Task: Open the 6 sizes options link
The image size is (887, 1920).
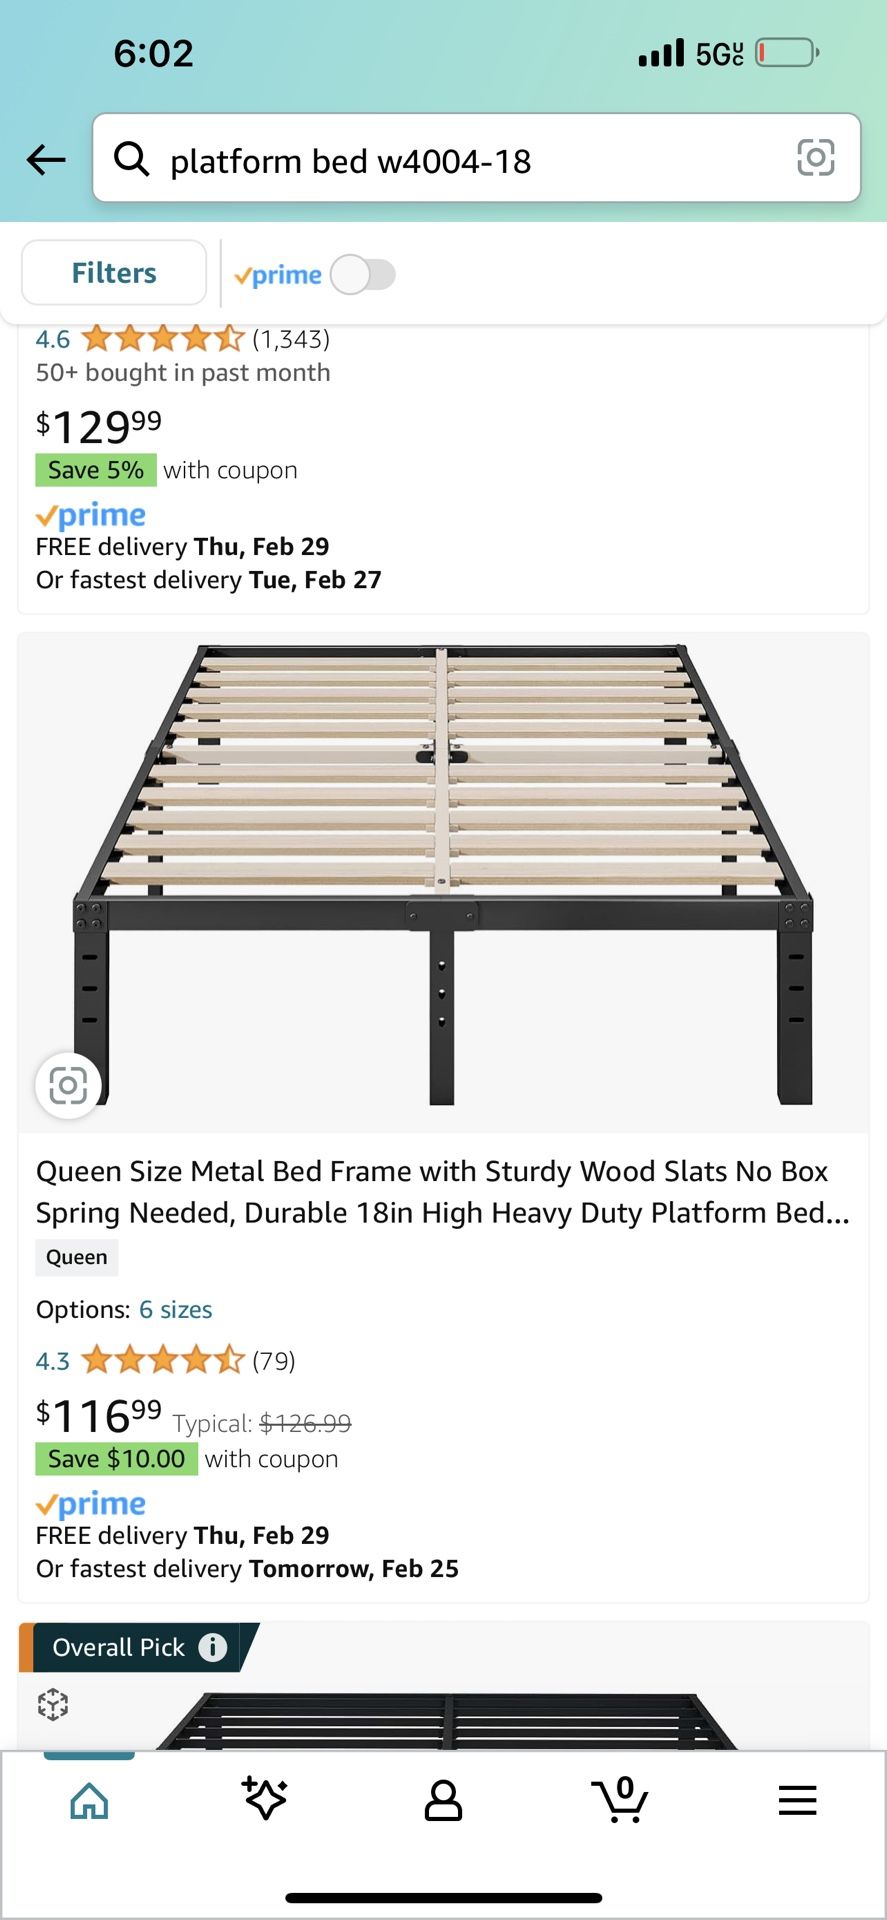Action: [176, 1310]
